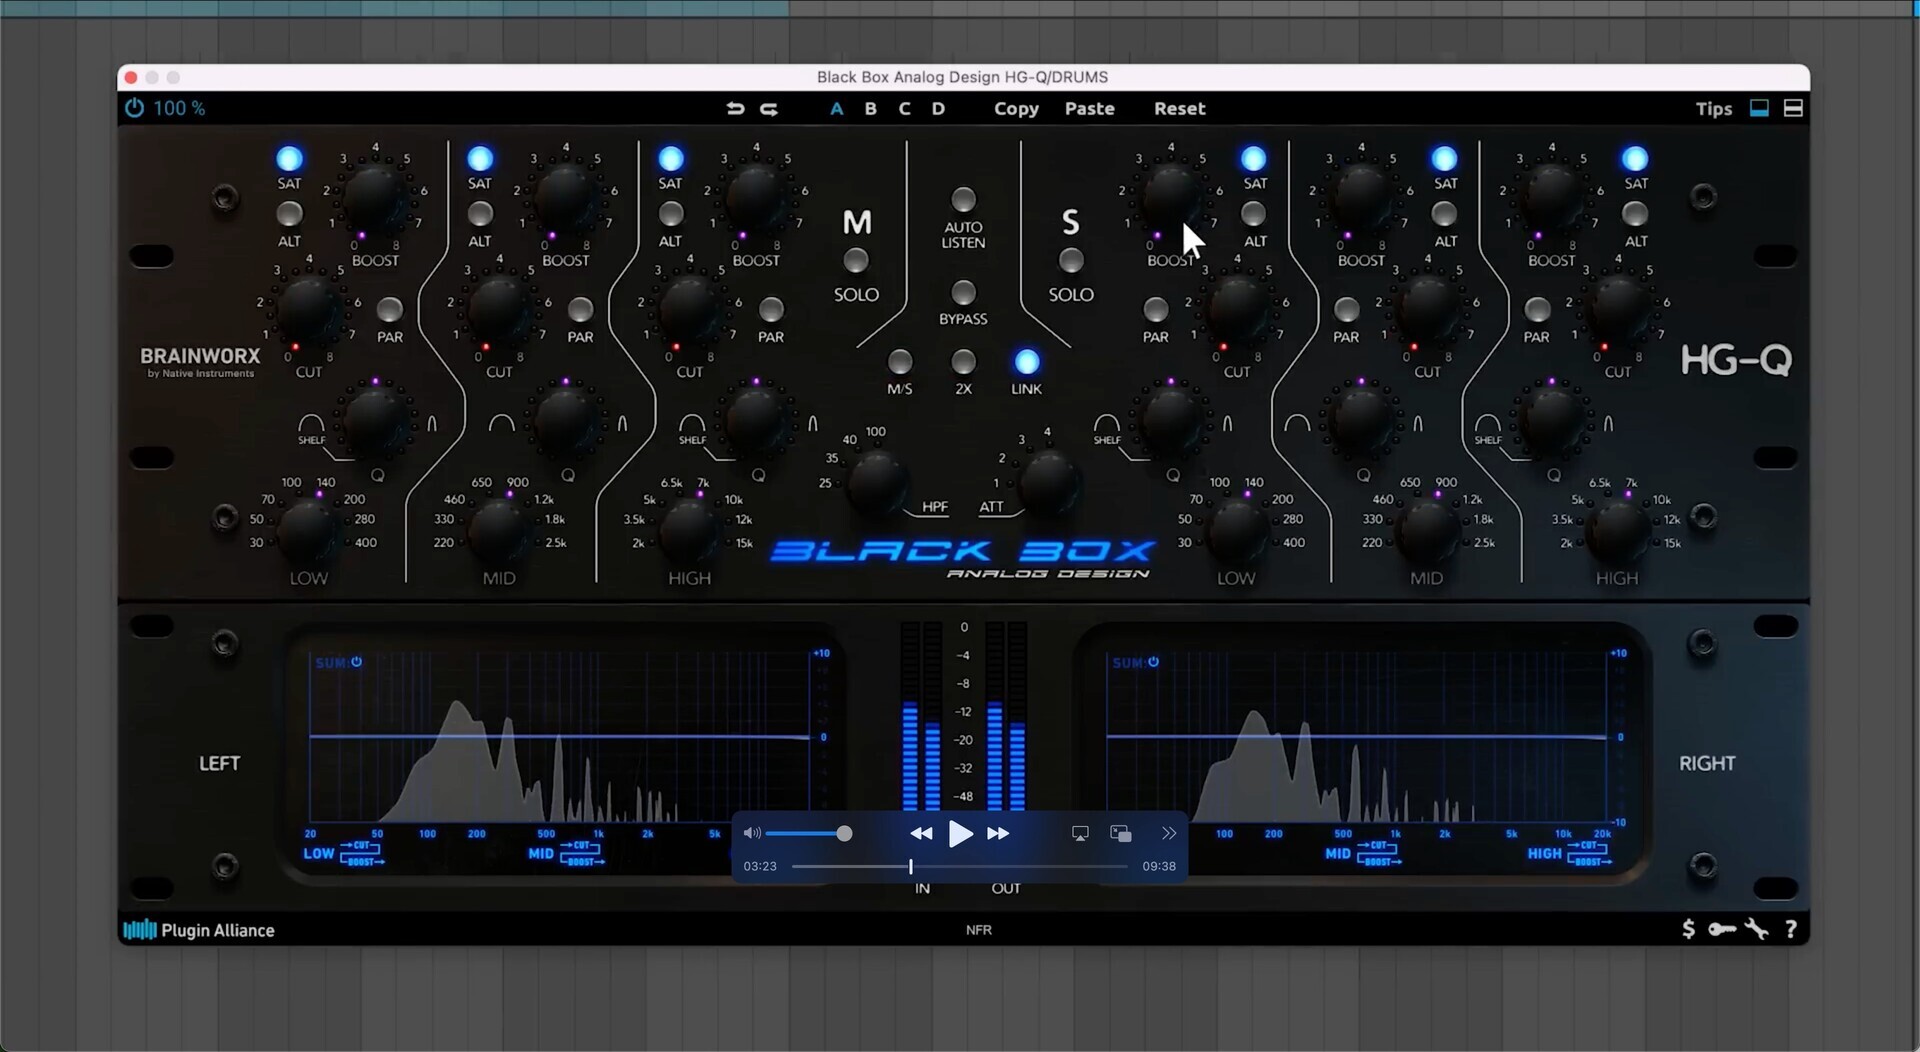Expand more options double-chevron in video overlay
The image size is (1920, 1052).
pos(1169,833)
